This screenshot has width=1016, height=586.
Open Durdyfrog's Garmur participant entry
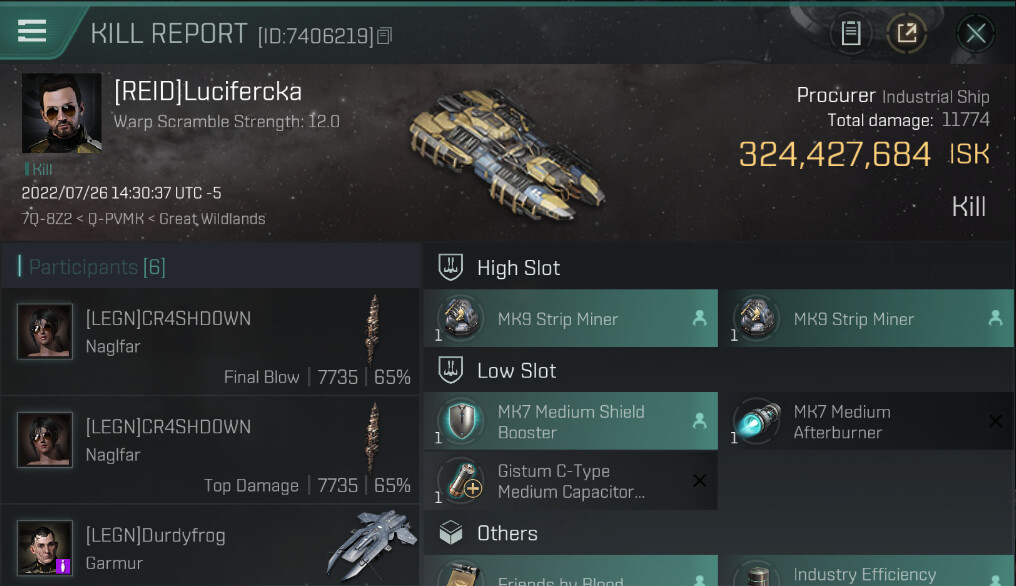click(x=211, y=546)
